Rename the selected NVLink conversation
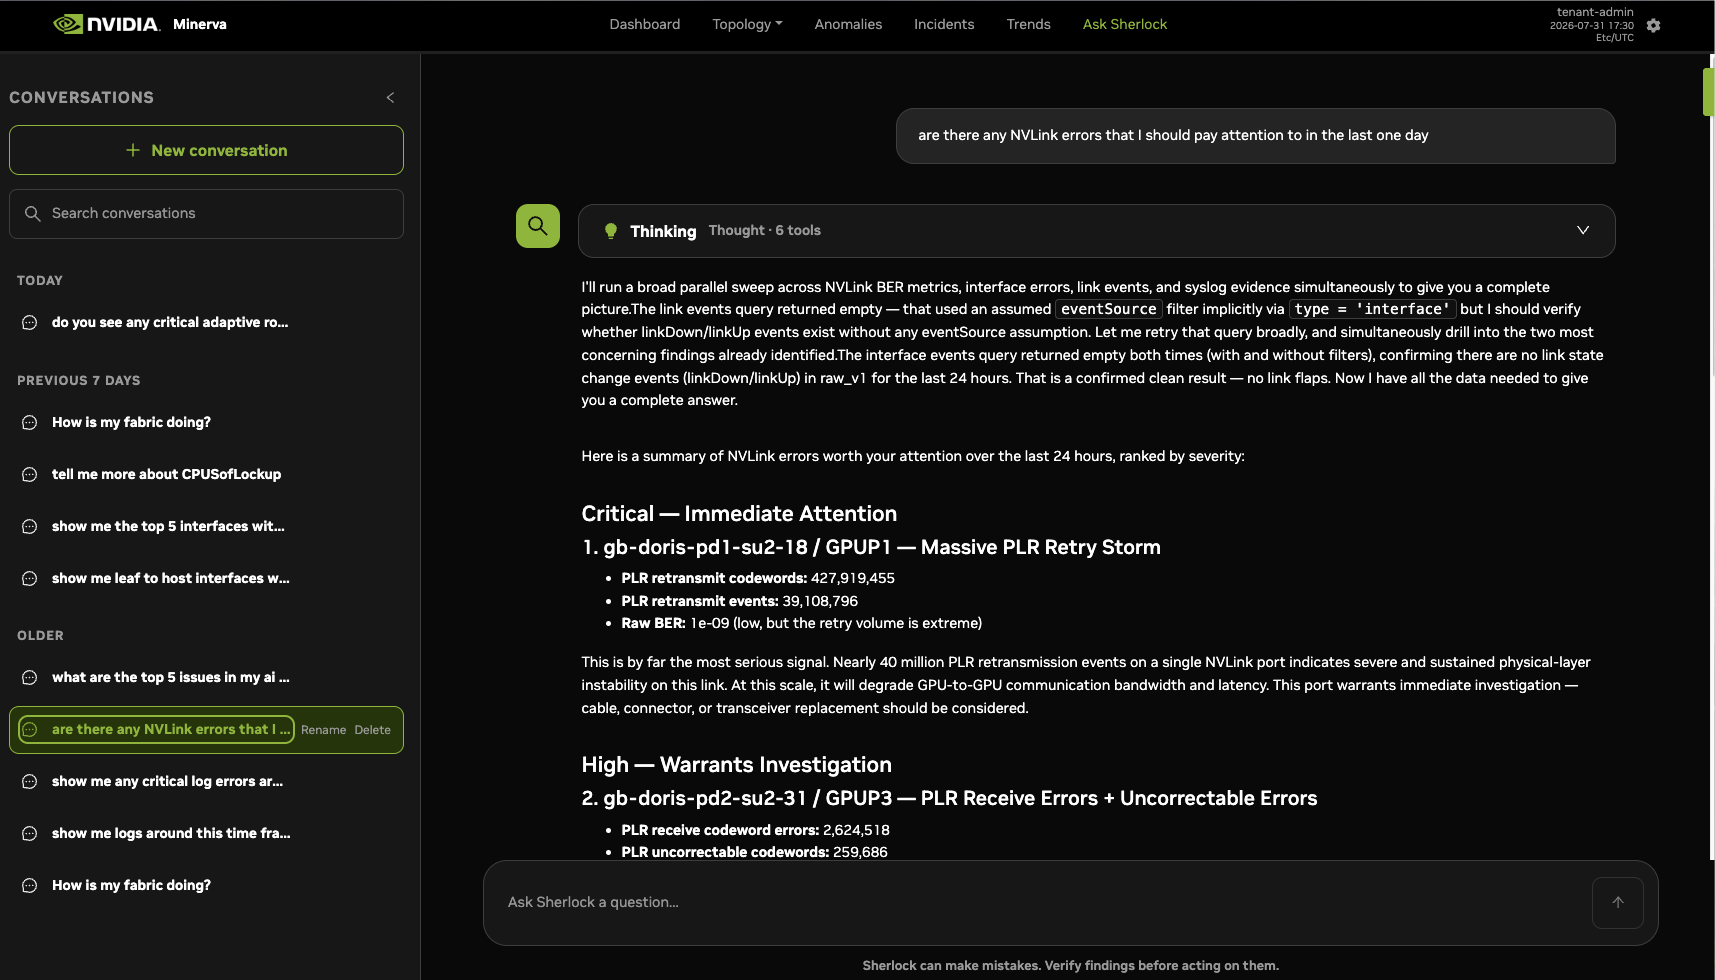1715x980 pixels. pyautogui.click(x=323, y=730)
